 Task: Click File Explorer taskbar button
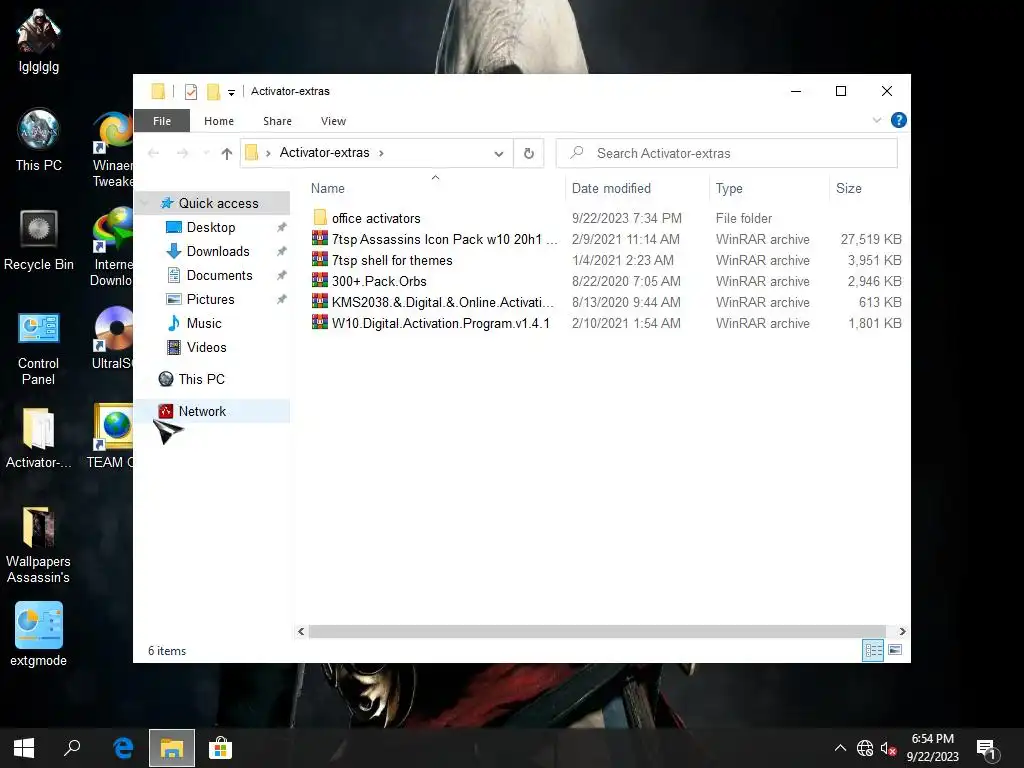[x=172, y=748]
